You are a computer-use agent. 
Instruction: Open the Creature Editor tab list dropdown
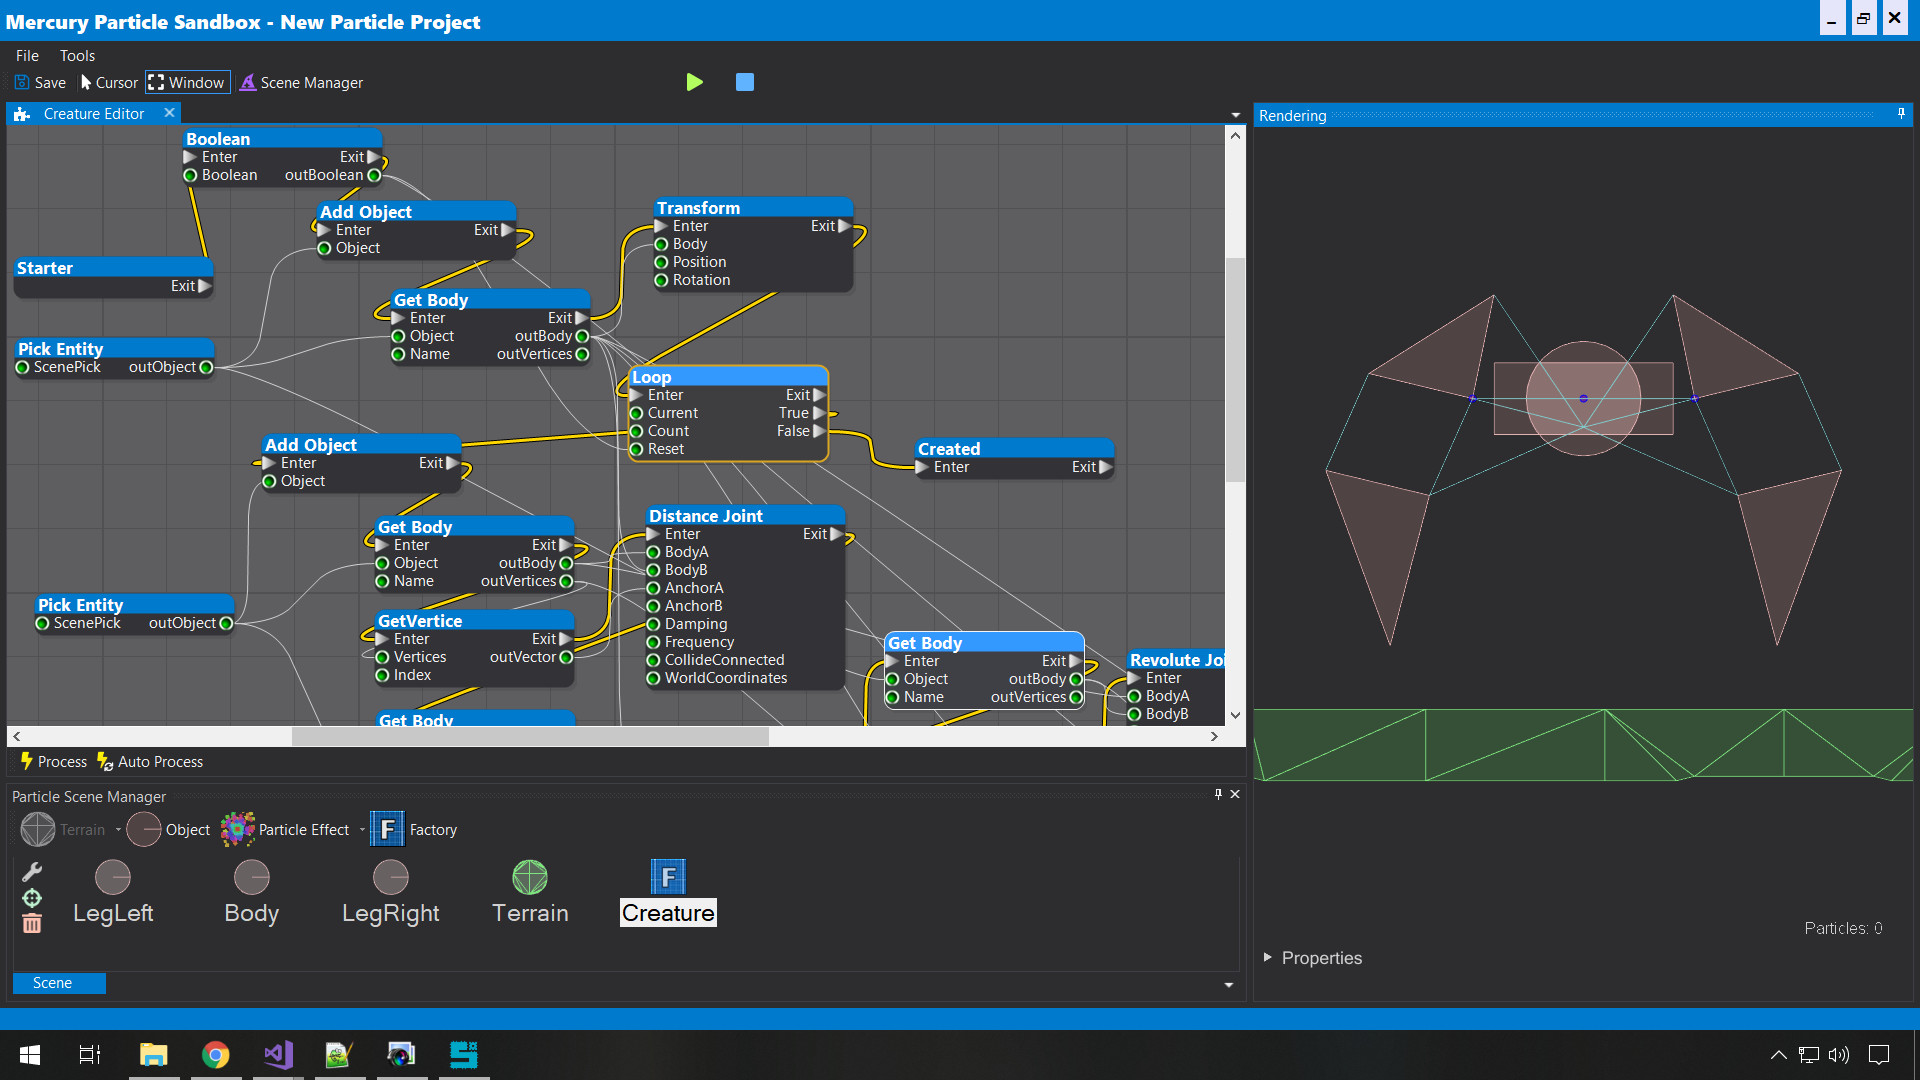[x=1235, y=115]
